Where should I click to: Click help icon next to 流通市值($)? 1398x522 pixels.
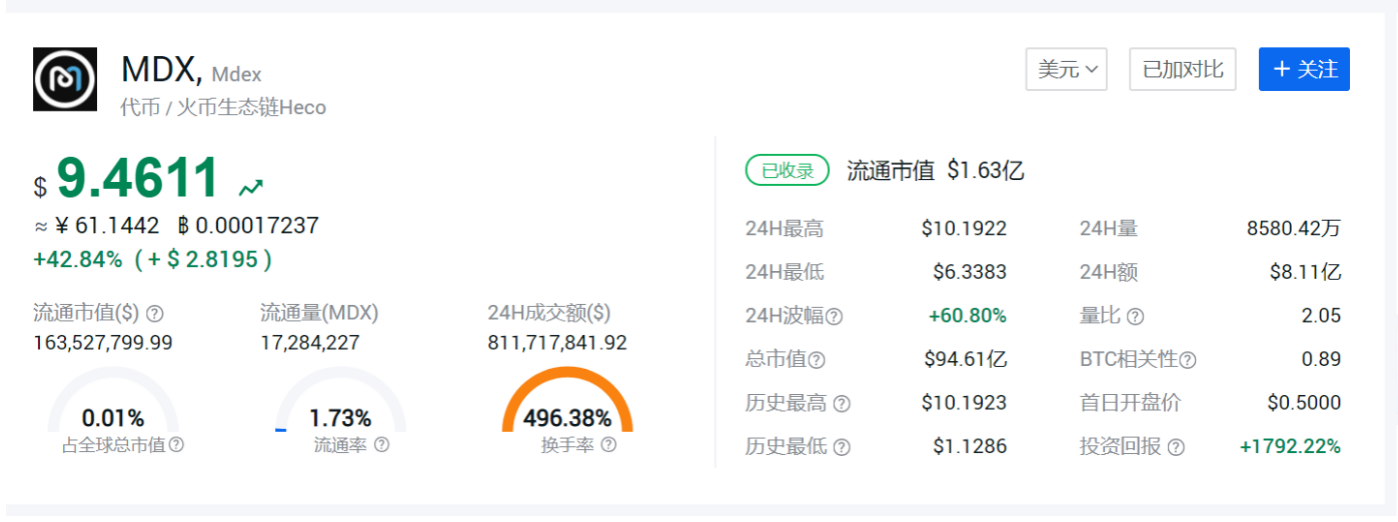pos(155,313)
